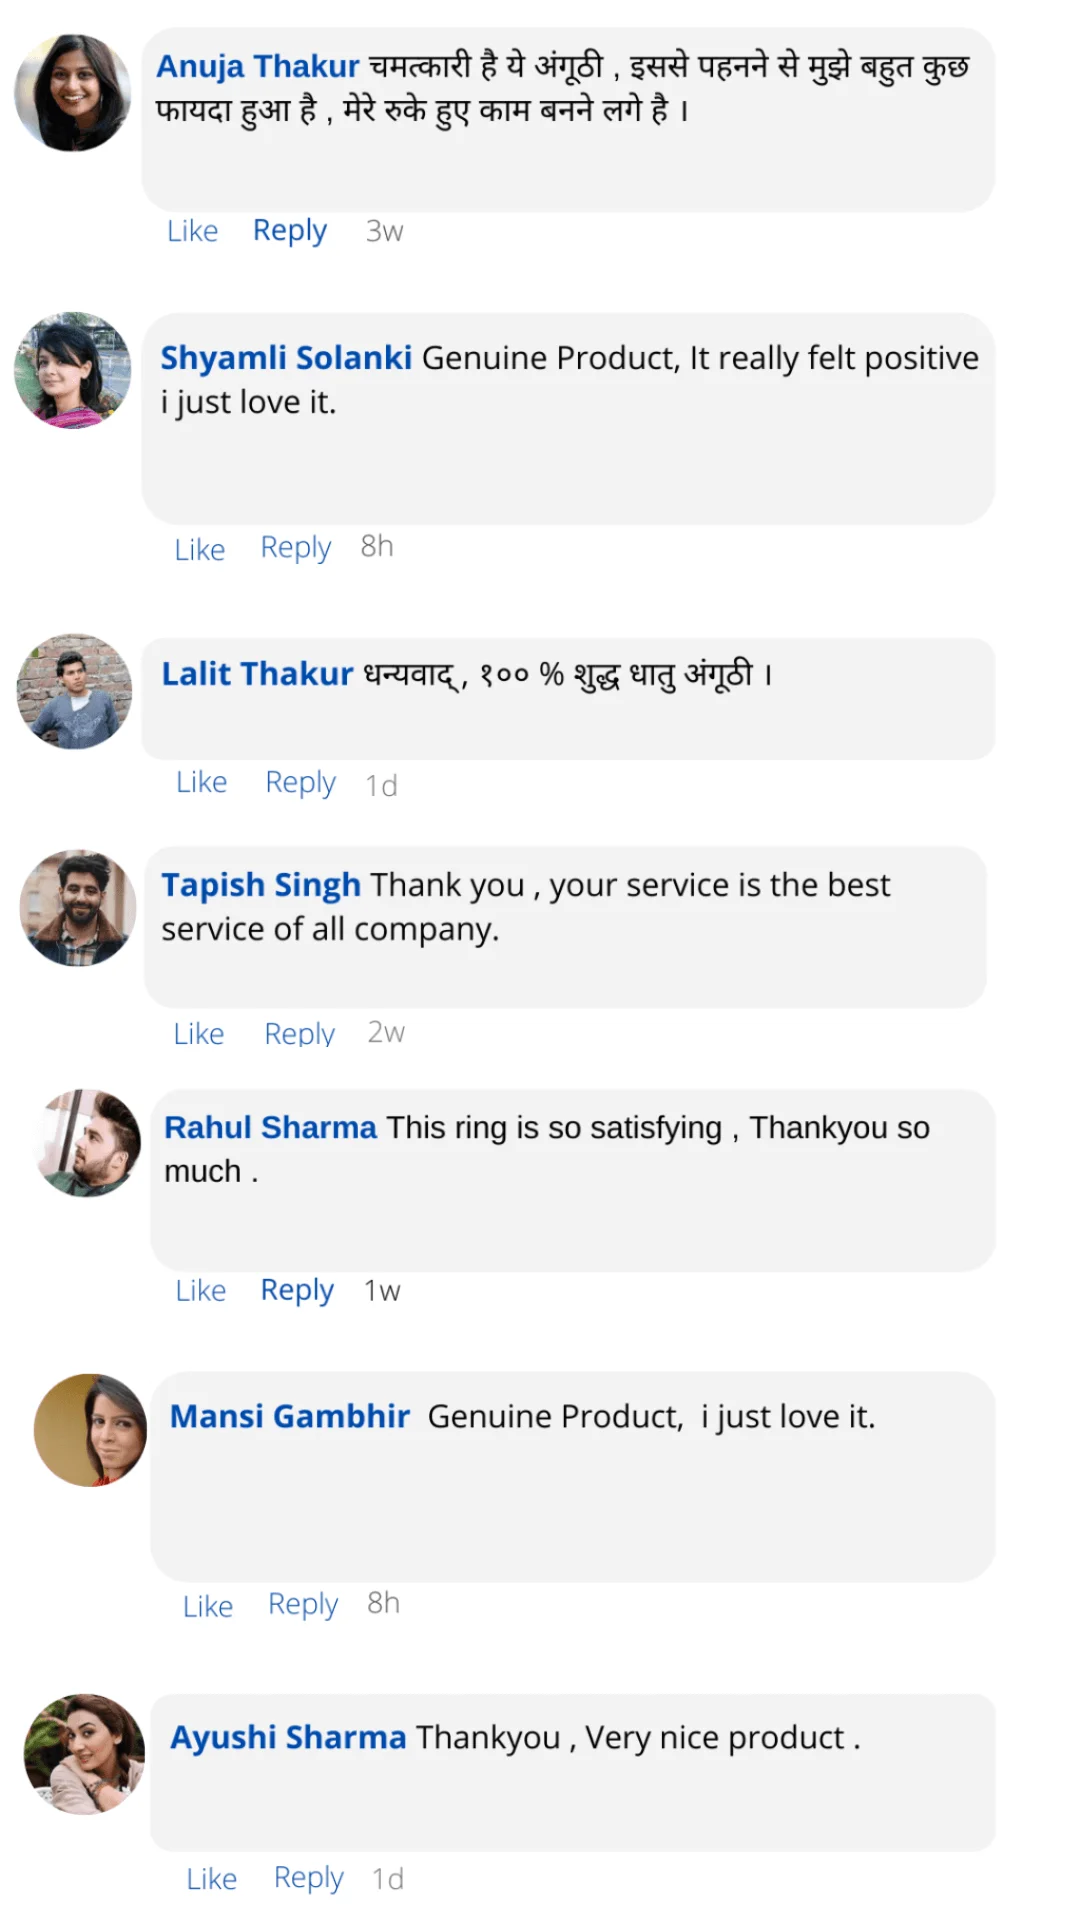Reply to Rahul Sharma's comment

(x=297, y=1291)
